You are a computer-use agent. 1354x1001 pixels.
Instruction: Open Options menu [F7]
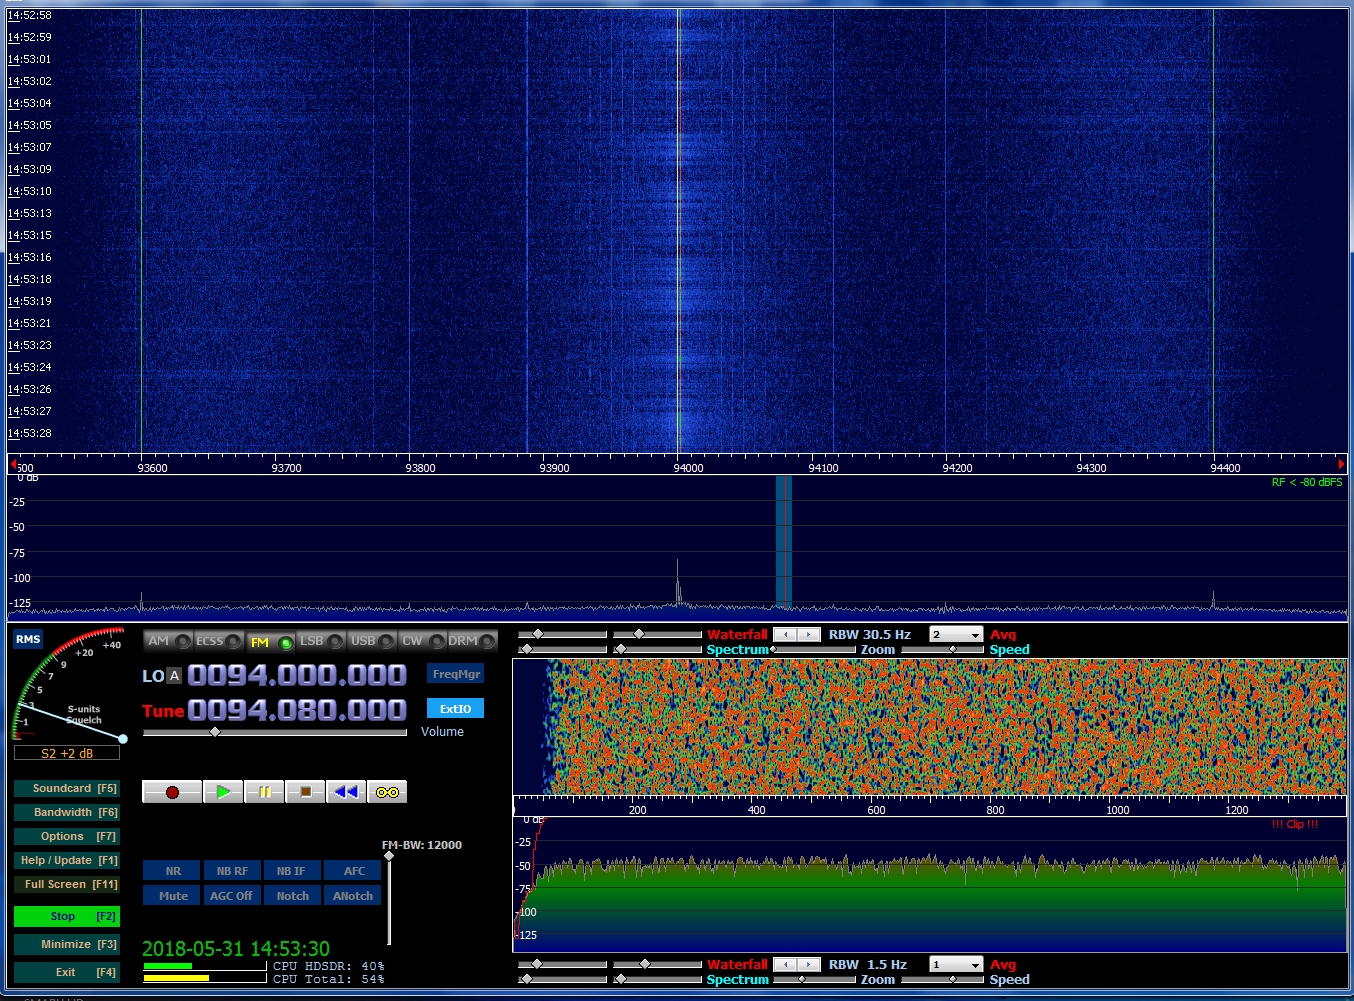67,836
